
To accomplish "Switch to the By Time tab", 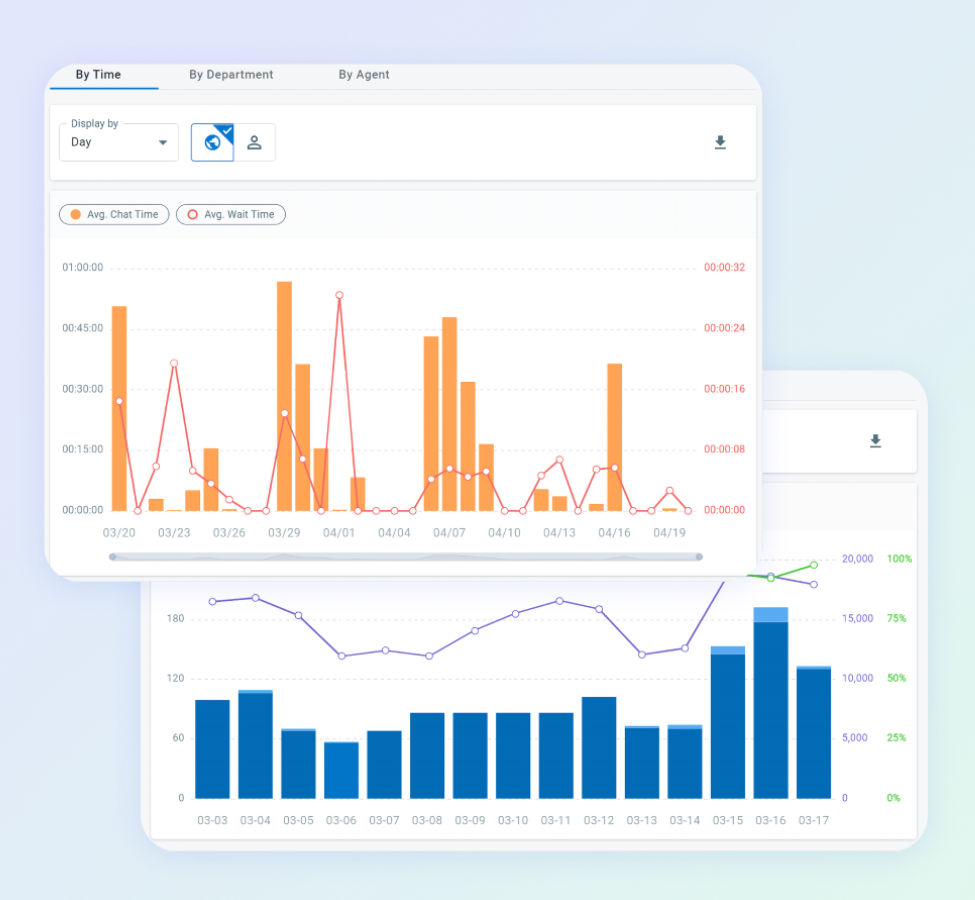I will pyautogui.click(x=98, y=75).
